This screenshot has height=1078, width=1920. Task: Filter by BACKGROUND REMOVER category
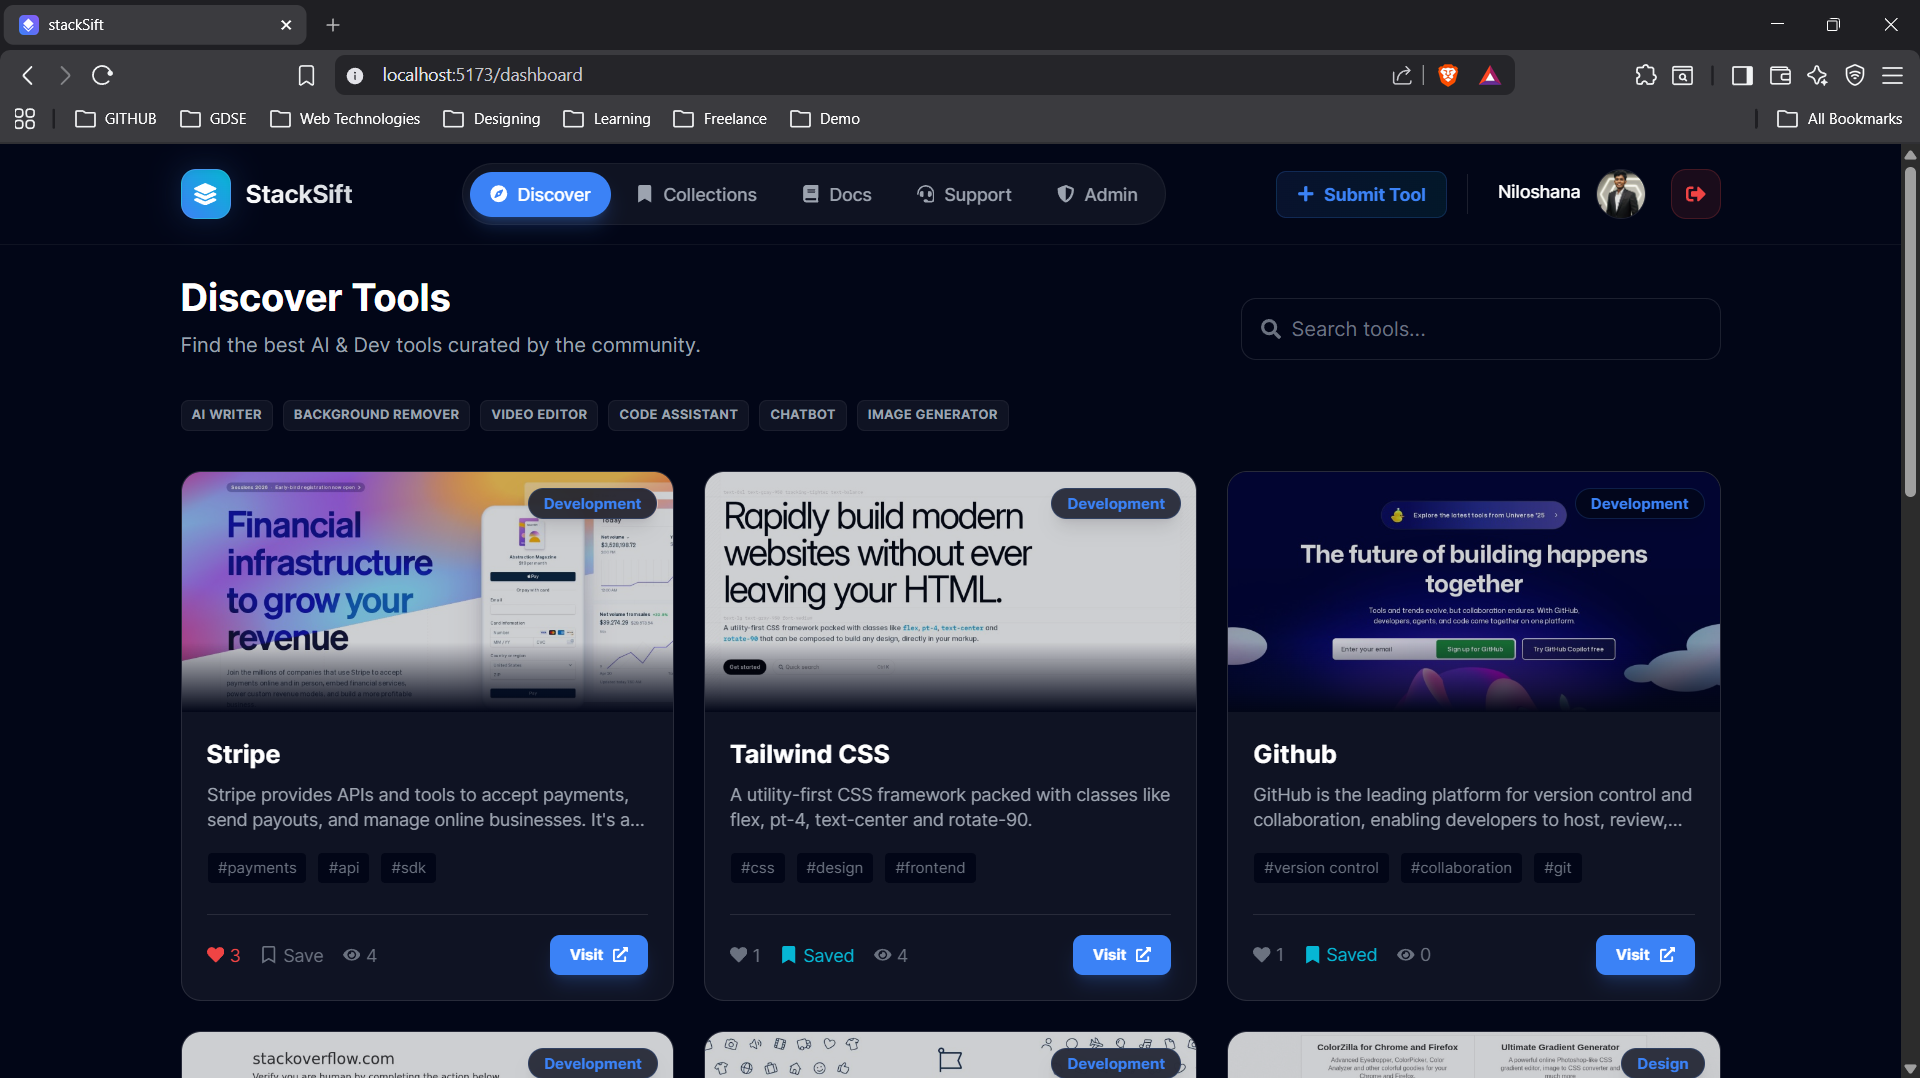376,415
